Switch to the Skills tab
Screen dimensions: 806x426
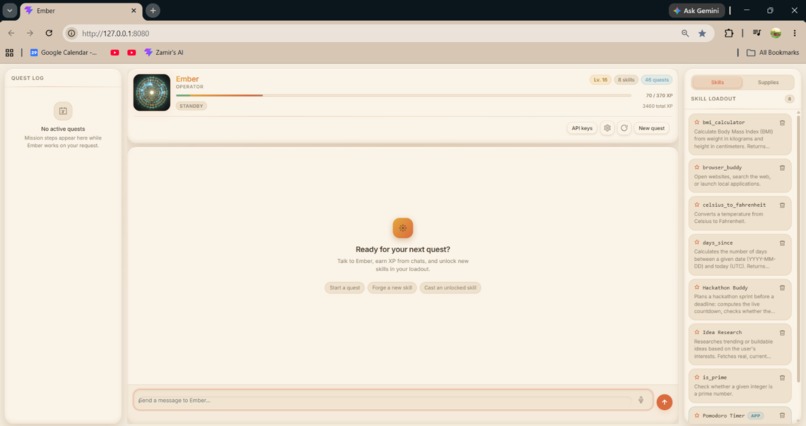[717, 82]
